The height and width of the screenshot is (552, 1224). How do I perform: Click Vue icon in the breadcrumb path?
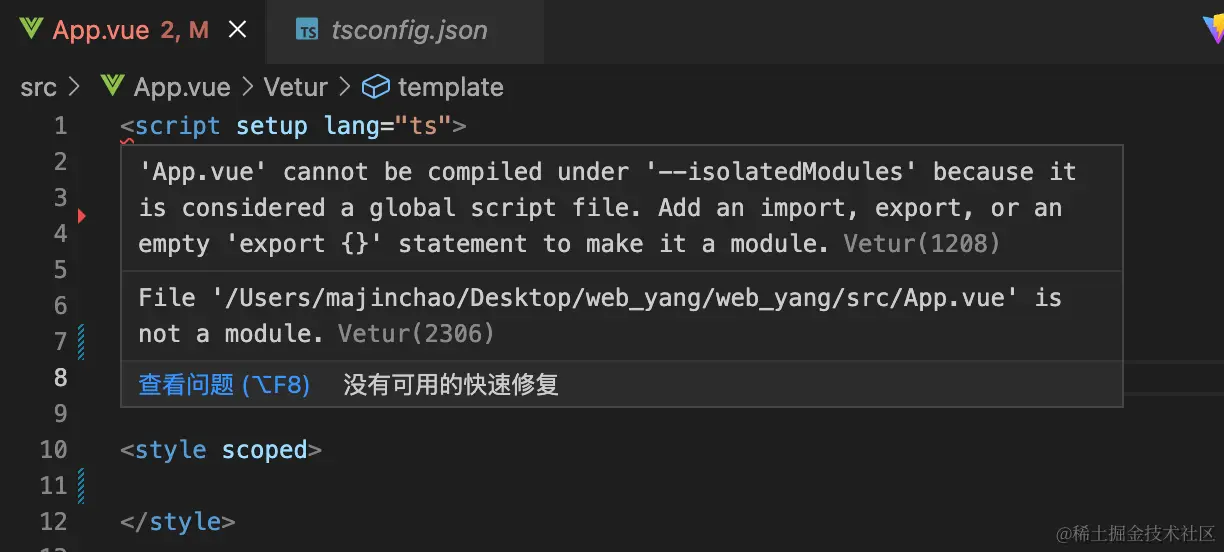pyautogui.click(x=112, y=87)
